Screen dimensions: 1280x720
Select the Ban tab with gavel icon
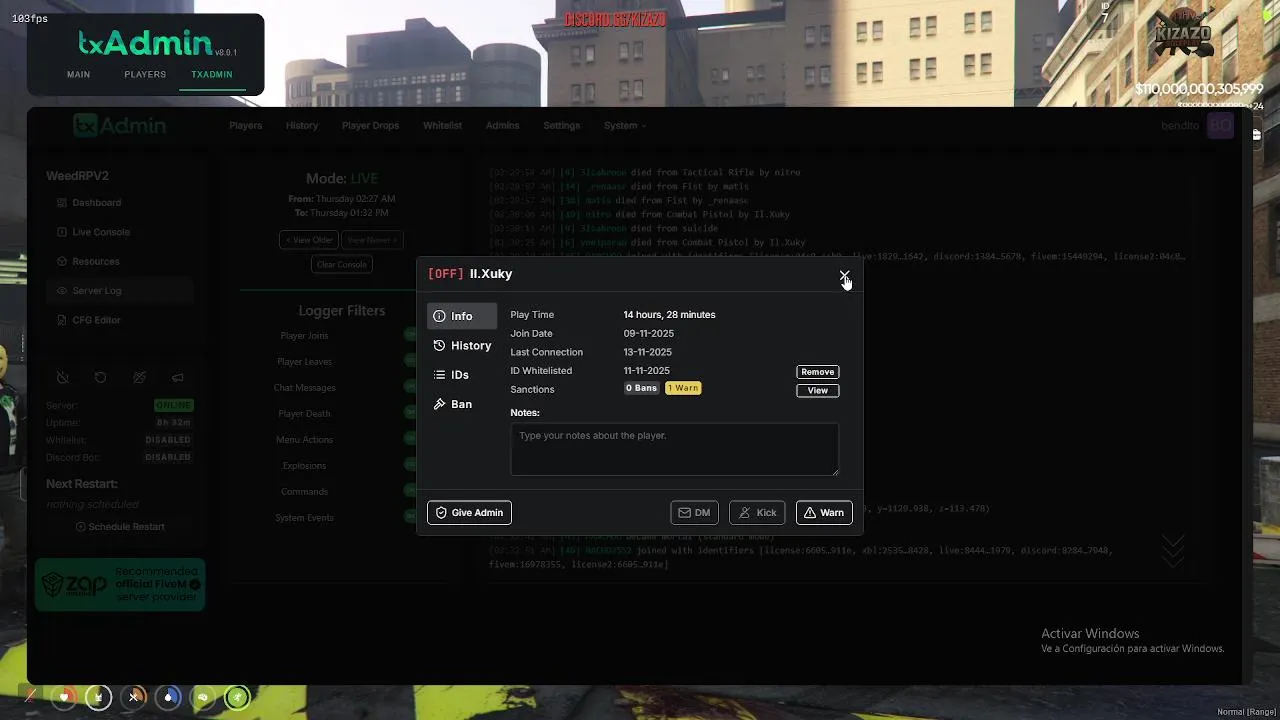click(462, 404)
